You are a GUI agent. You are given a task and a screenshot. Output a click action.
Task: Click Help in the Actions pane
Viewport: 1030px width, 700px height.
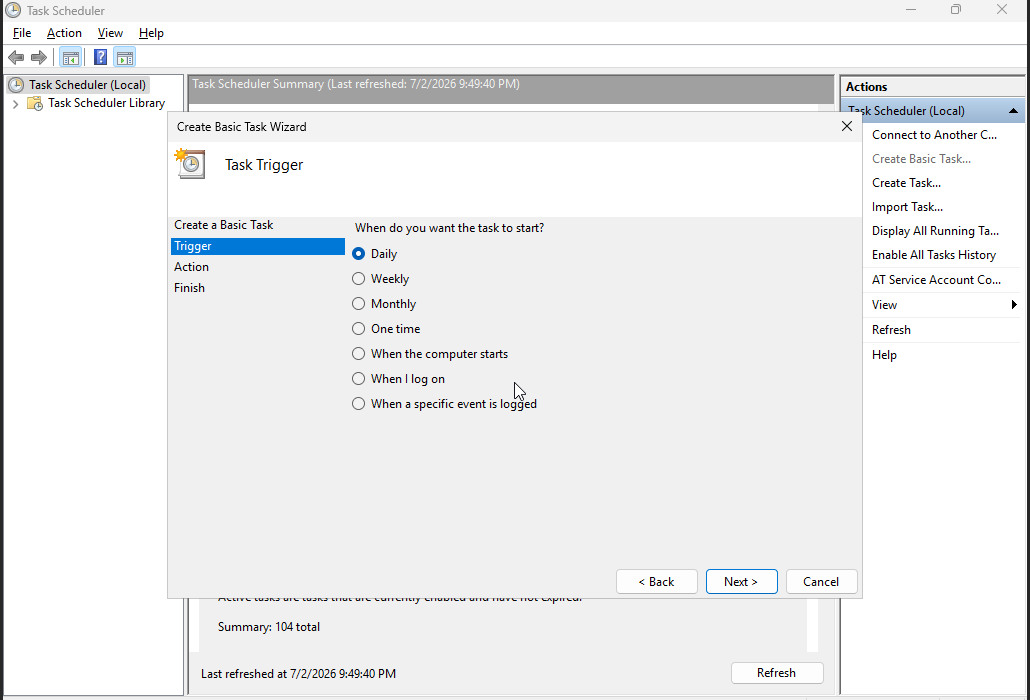pos(884,355)
